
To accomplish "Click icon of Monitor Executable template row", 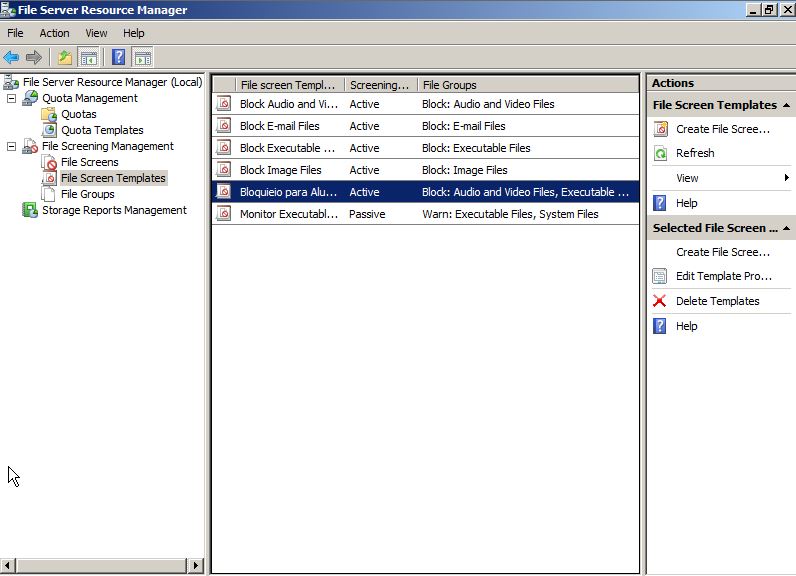I will (x=224, y=214).
